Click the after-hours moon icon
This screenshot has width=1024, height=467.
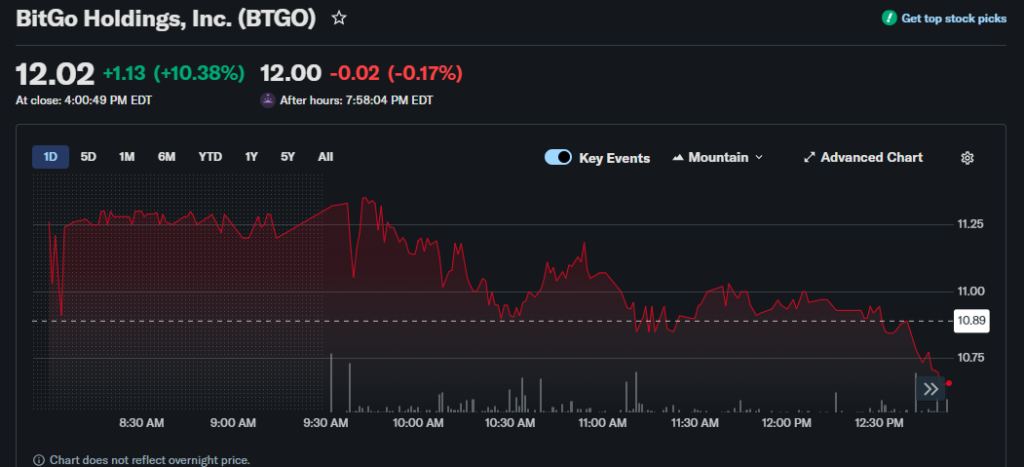[267, 100]
